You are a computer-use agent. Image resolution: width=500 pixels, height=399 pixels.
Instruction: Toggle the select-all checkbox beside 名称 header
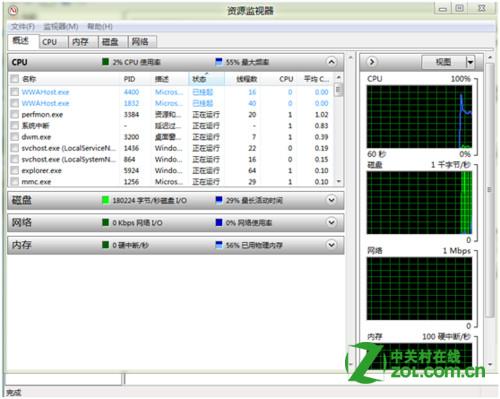point(14,79)
